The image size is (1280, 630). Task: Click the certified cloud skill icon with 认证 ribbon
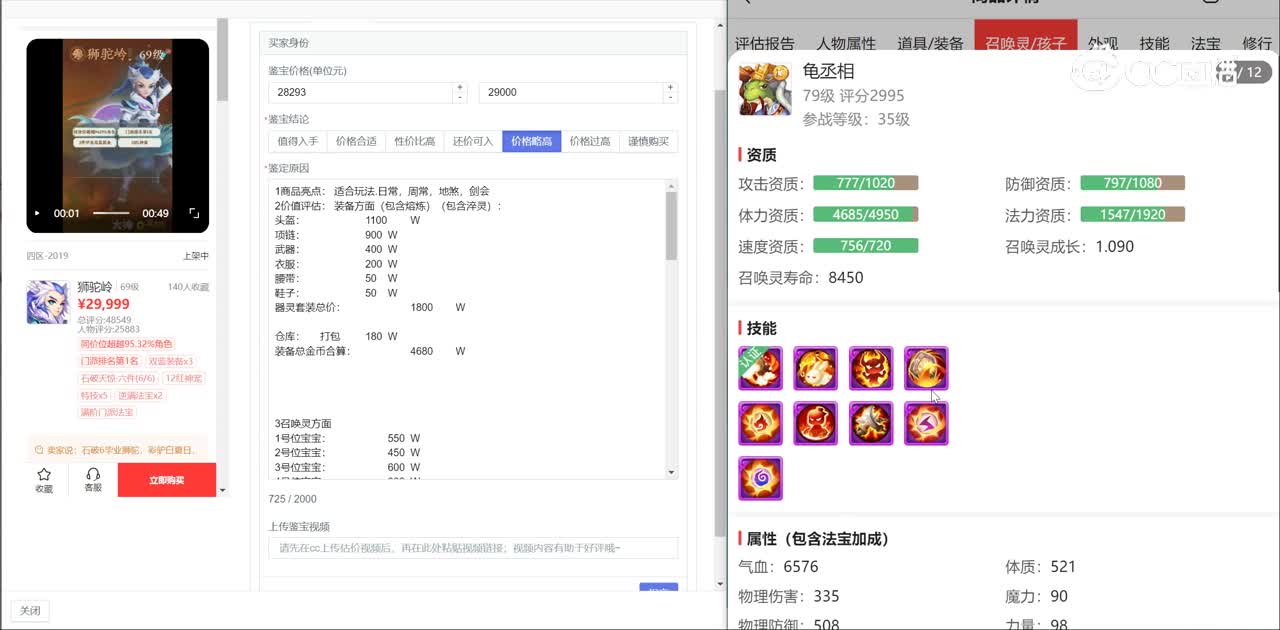click(760, 368)
